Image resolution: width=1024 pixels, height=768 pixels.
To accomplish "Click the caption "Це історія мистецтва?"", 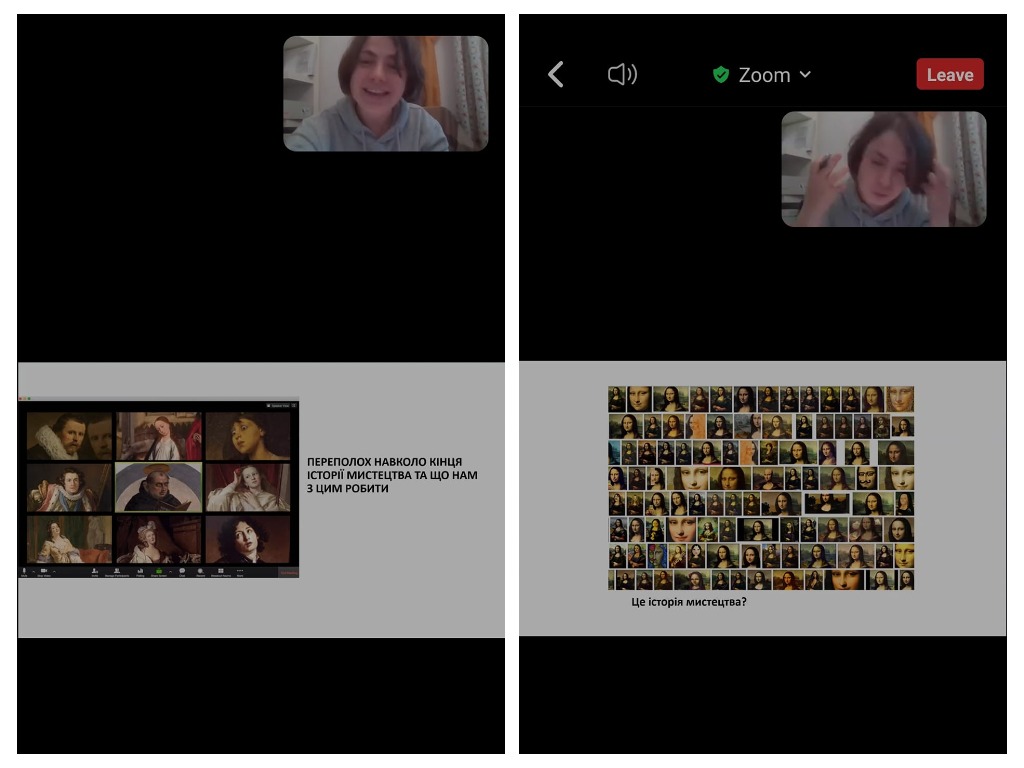I will 688,601.
